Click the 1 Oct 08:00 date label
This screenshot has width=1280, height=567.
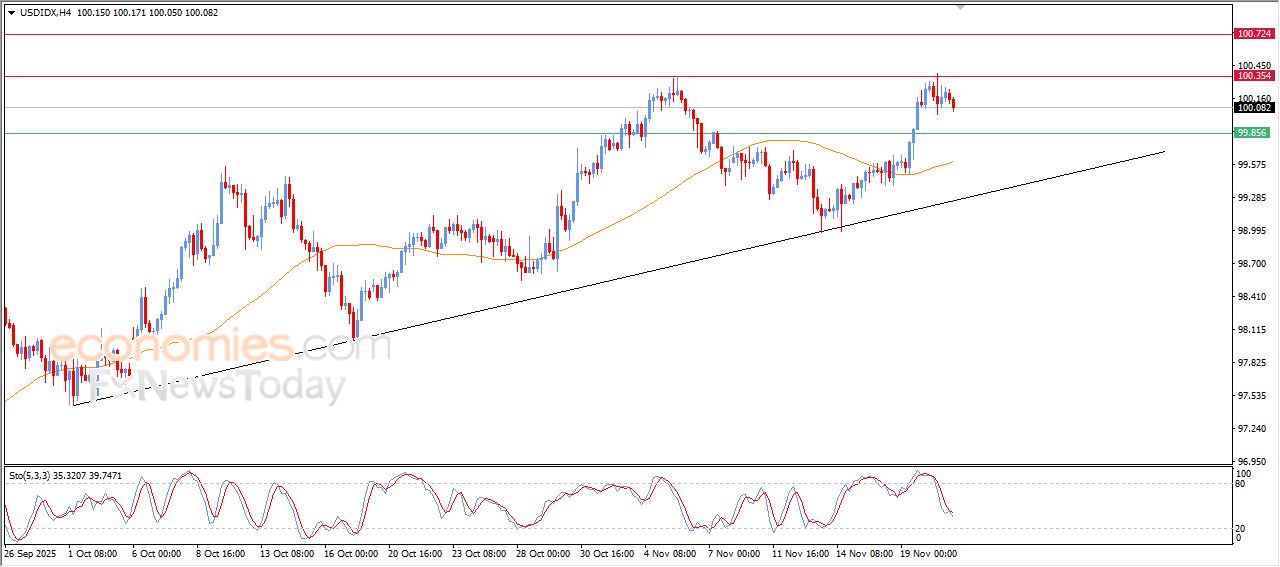[92, 552]
